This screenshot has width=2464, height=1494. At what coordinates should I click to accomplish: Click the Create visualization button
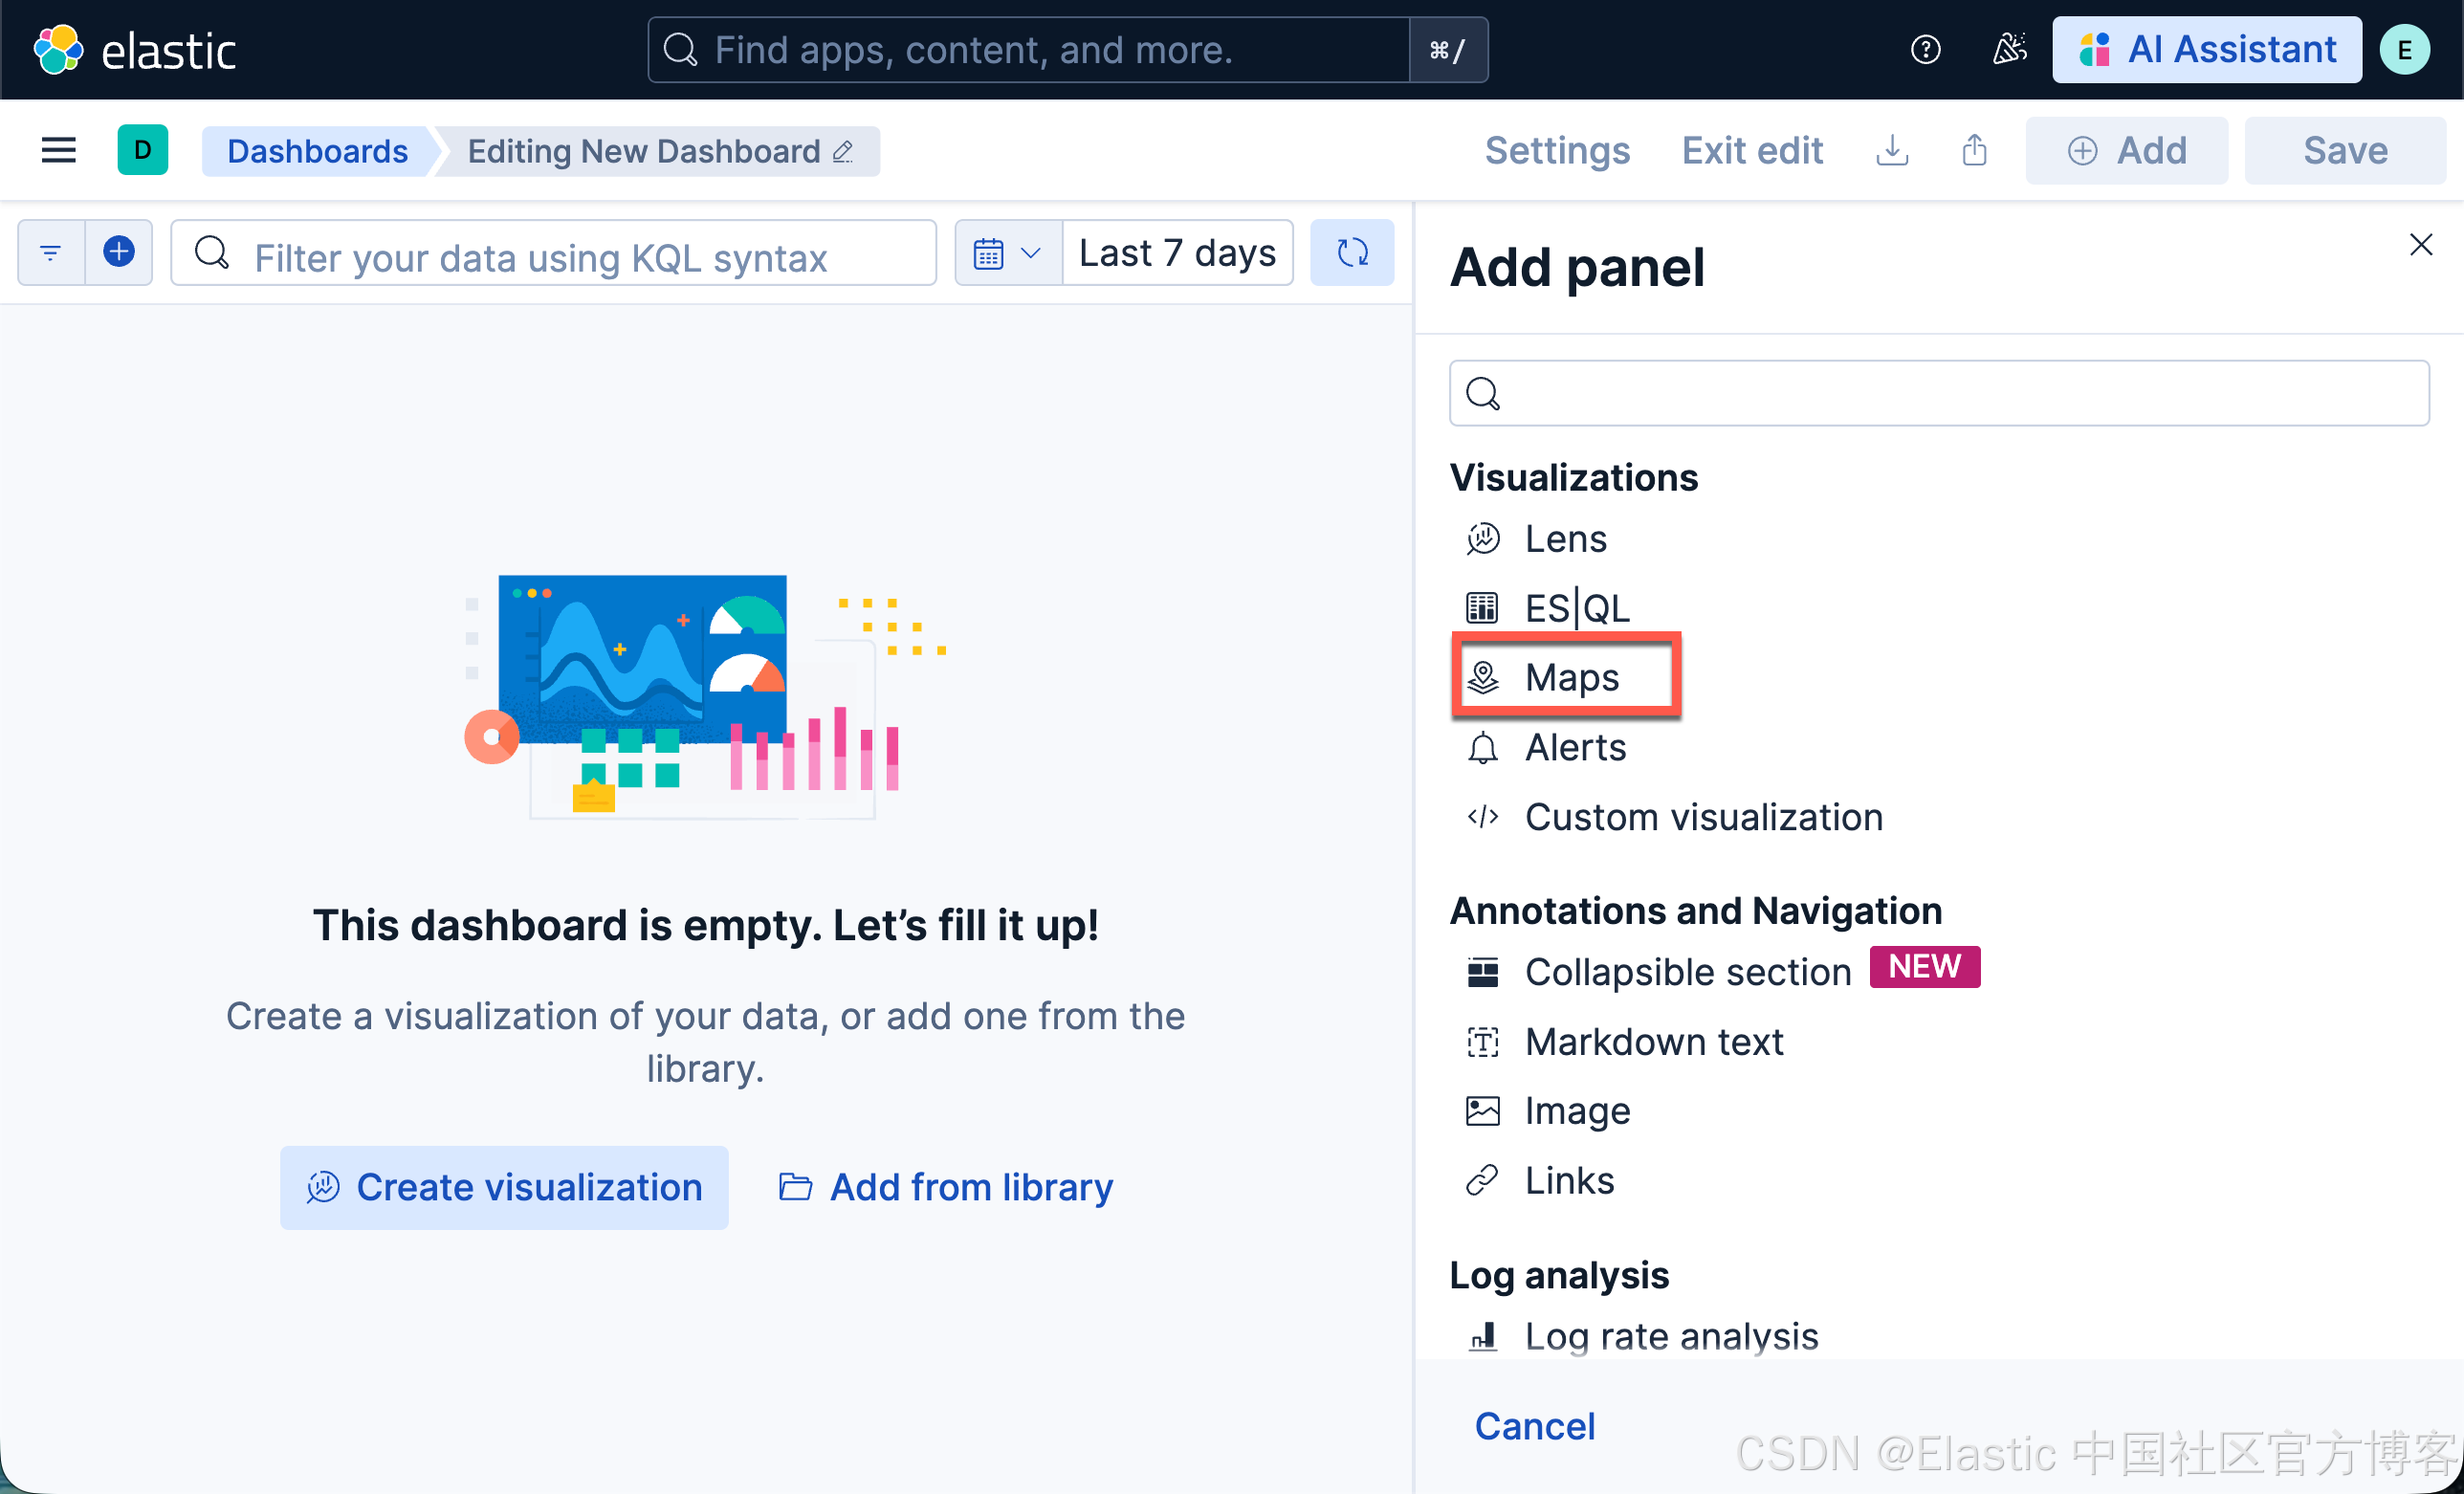pos(504,1187)
